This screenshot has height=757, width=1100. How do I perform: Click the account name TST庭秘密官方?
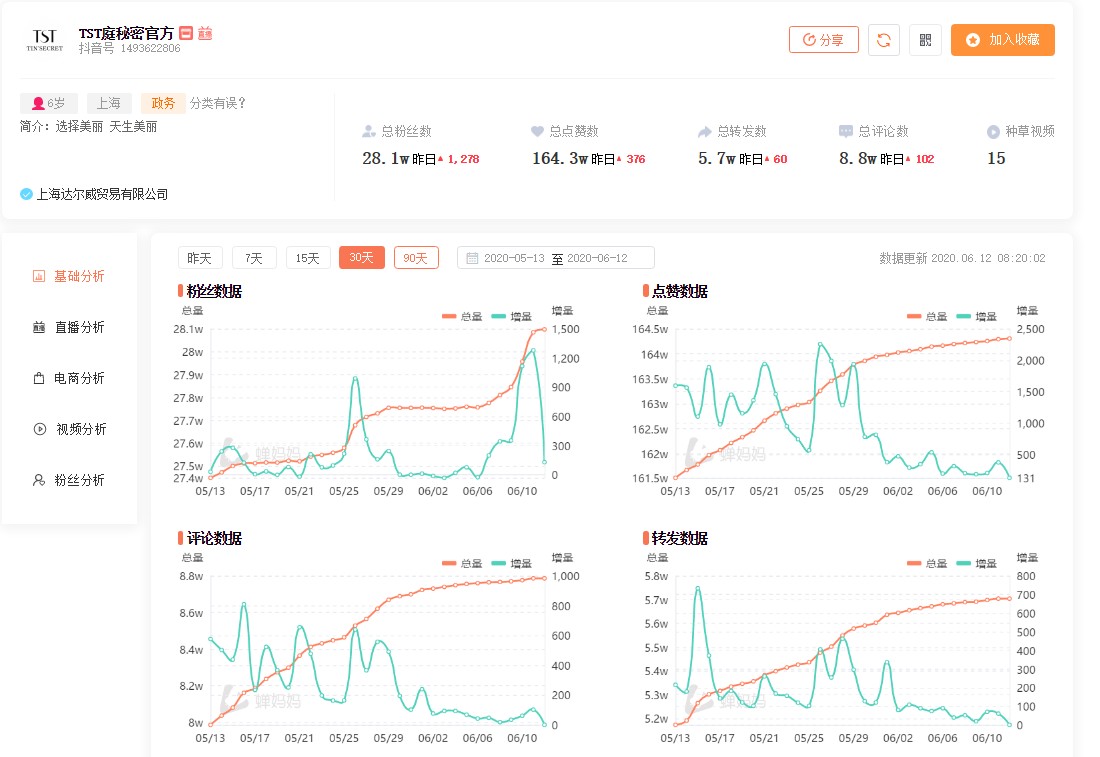(126, 33)
